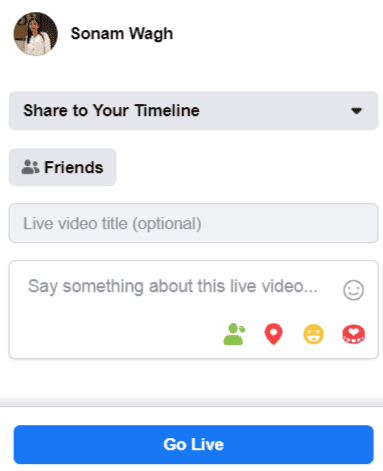Select the Share to Your Timeline label text
The image size is (383, 471).
111,110
